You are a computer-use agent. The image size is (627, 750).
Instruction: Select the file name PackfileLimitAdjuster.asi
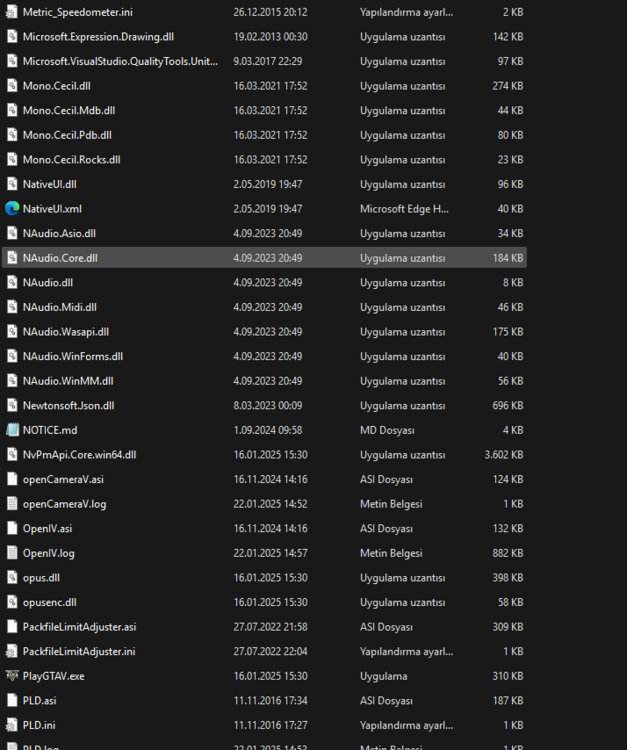tap(79, 627)
